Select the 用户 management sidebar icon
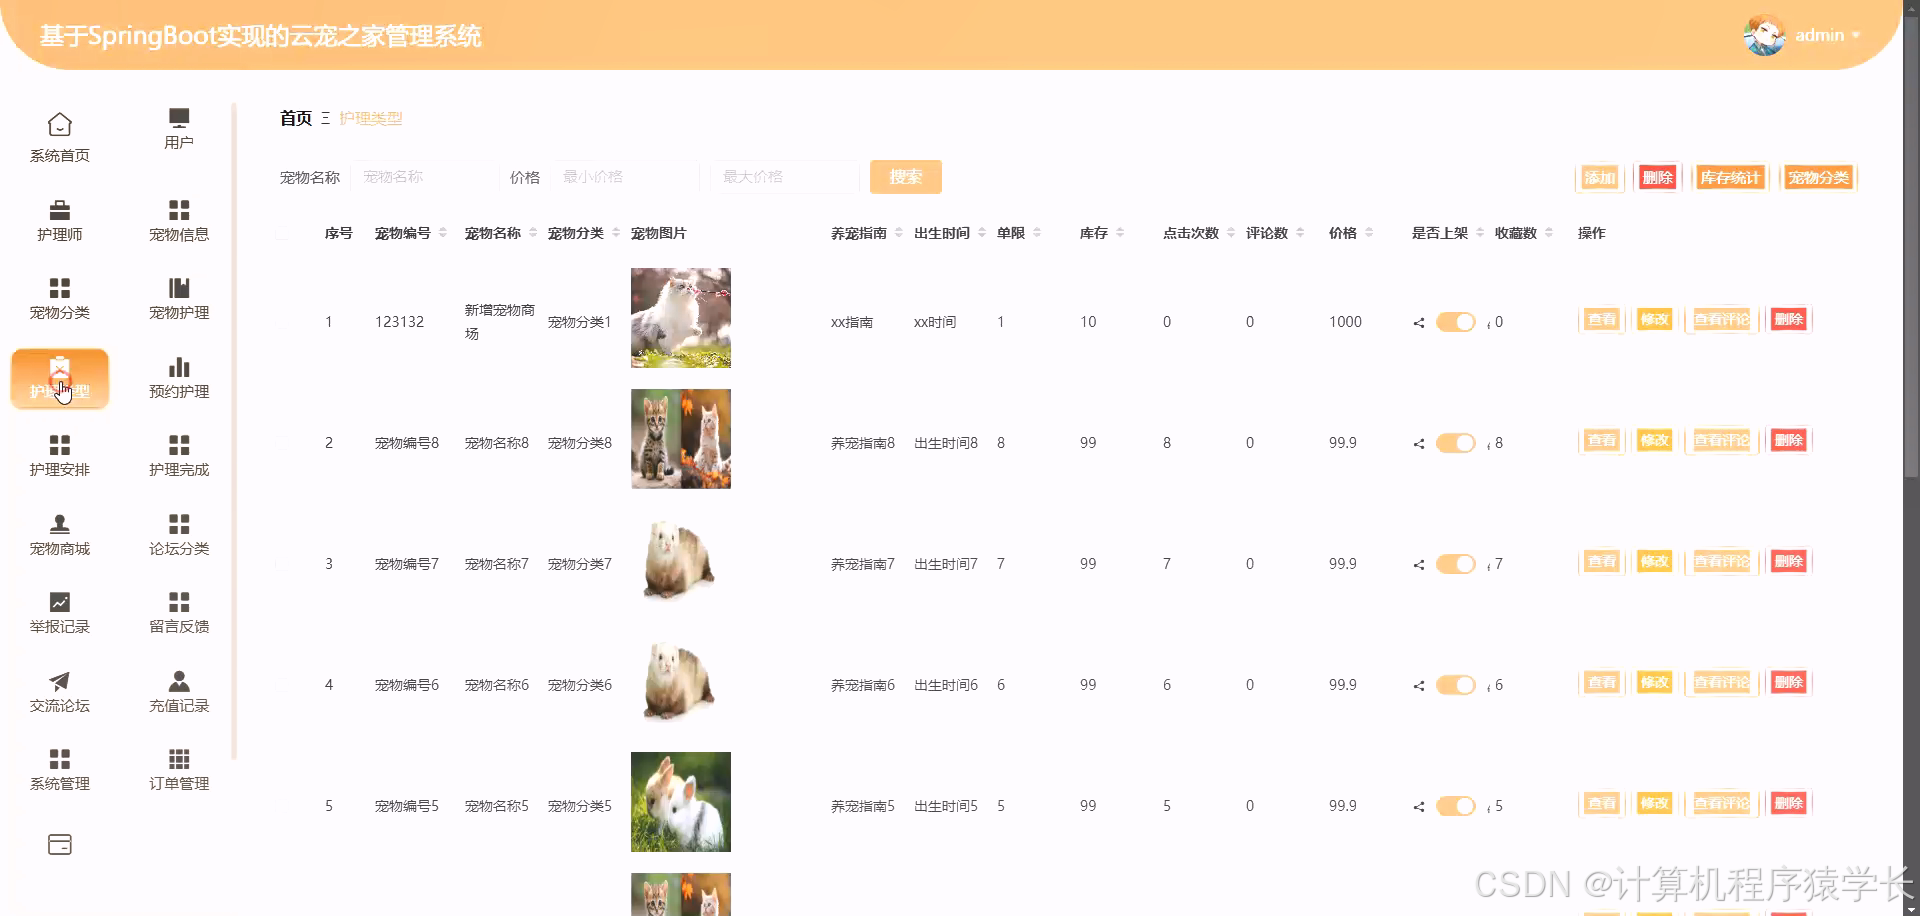1920x916 pixels. coord(178,128)
